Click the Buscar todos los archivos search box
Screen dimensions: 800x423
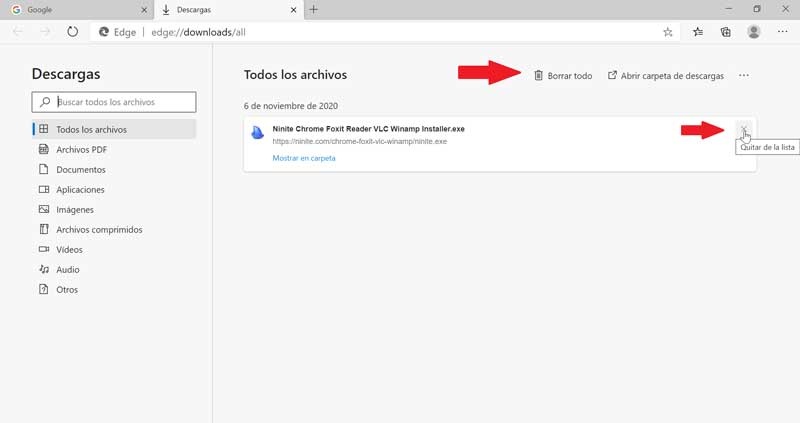[114, 102]
